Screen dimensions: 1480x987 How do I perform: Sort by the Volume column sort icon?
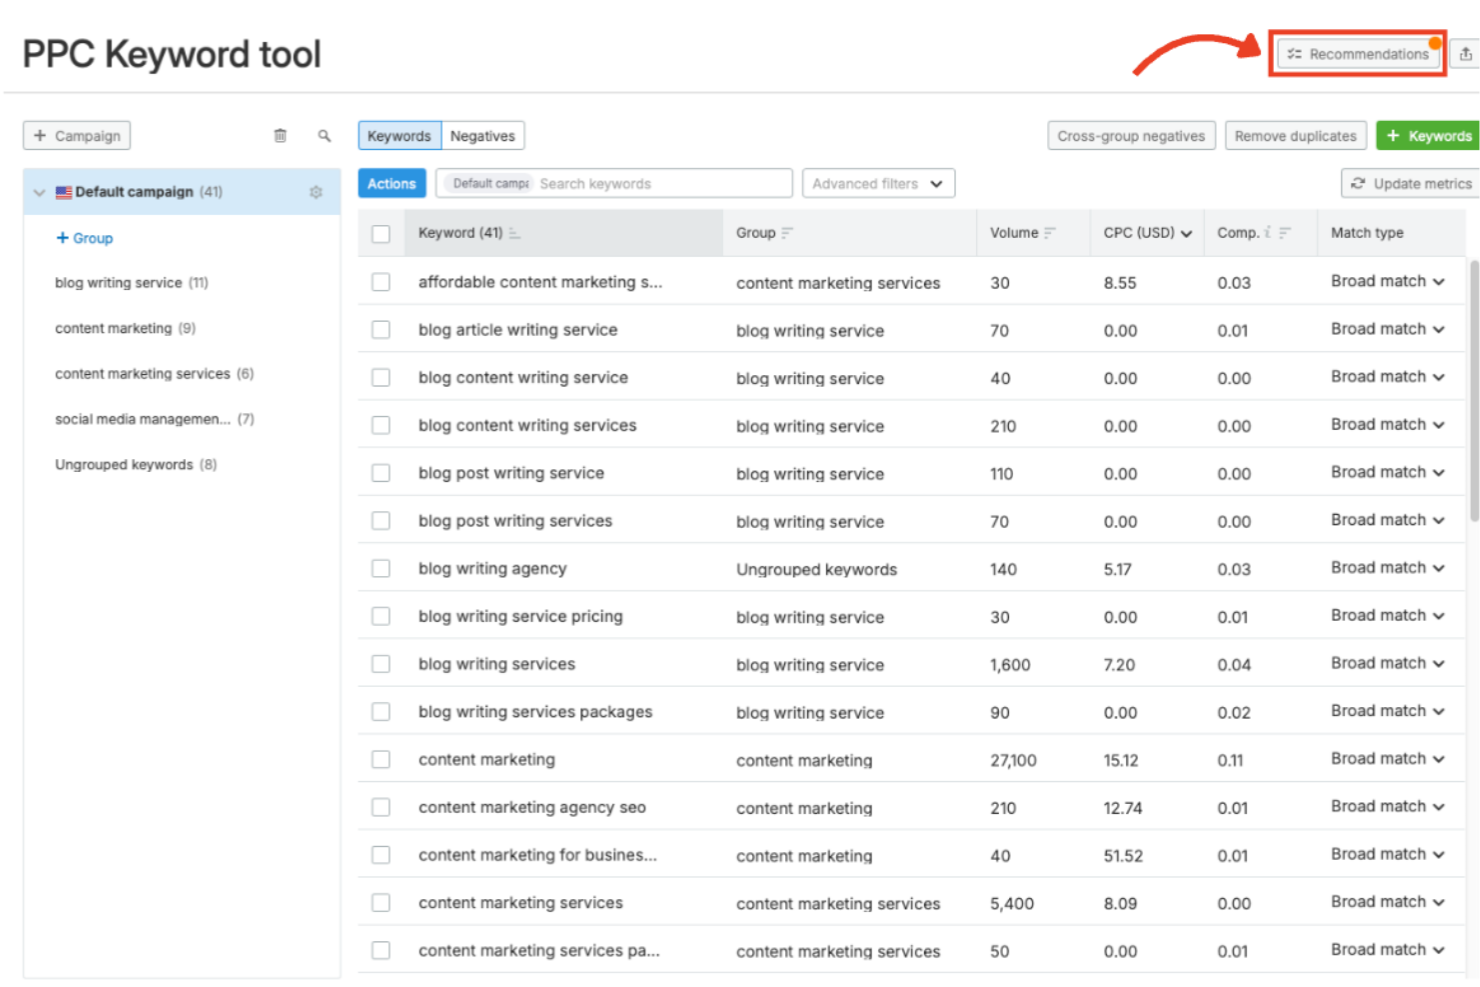[x=1050, y=233]
